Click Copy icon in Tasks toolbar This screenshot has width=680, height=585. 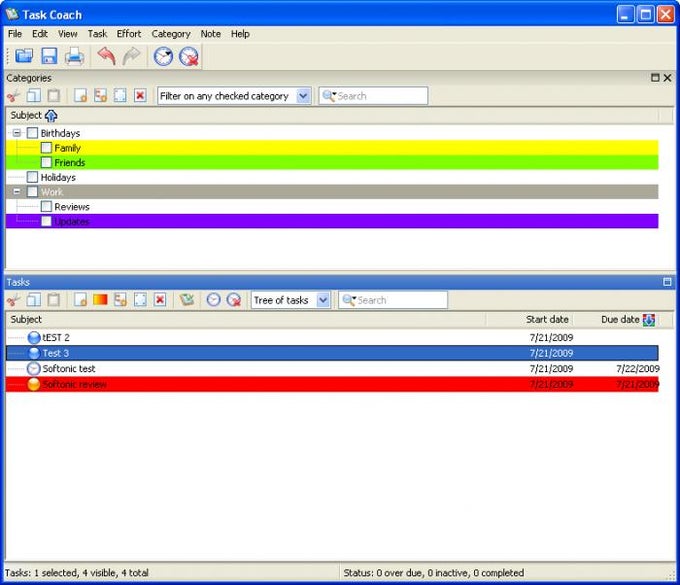(x=34, y=300)
